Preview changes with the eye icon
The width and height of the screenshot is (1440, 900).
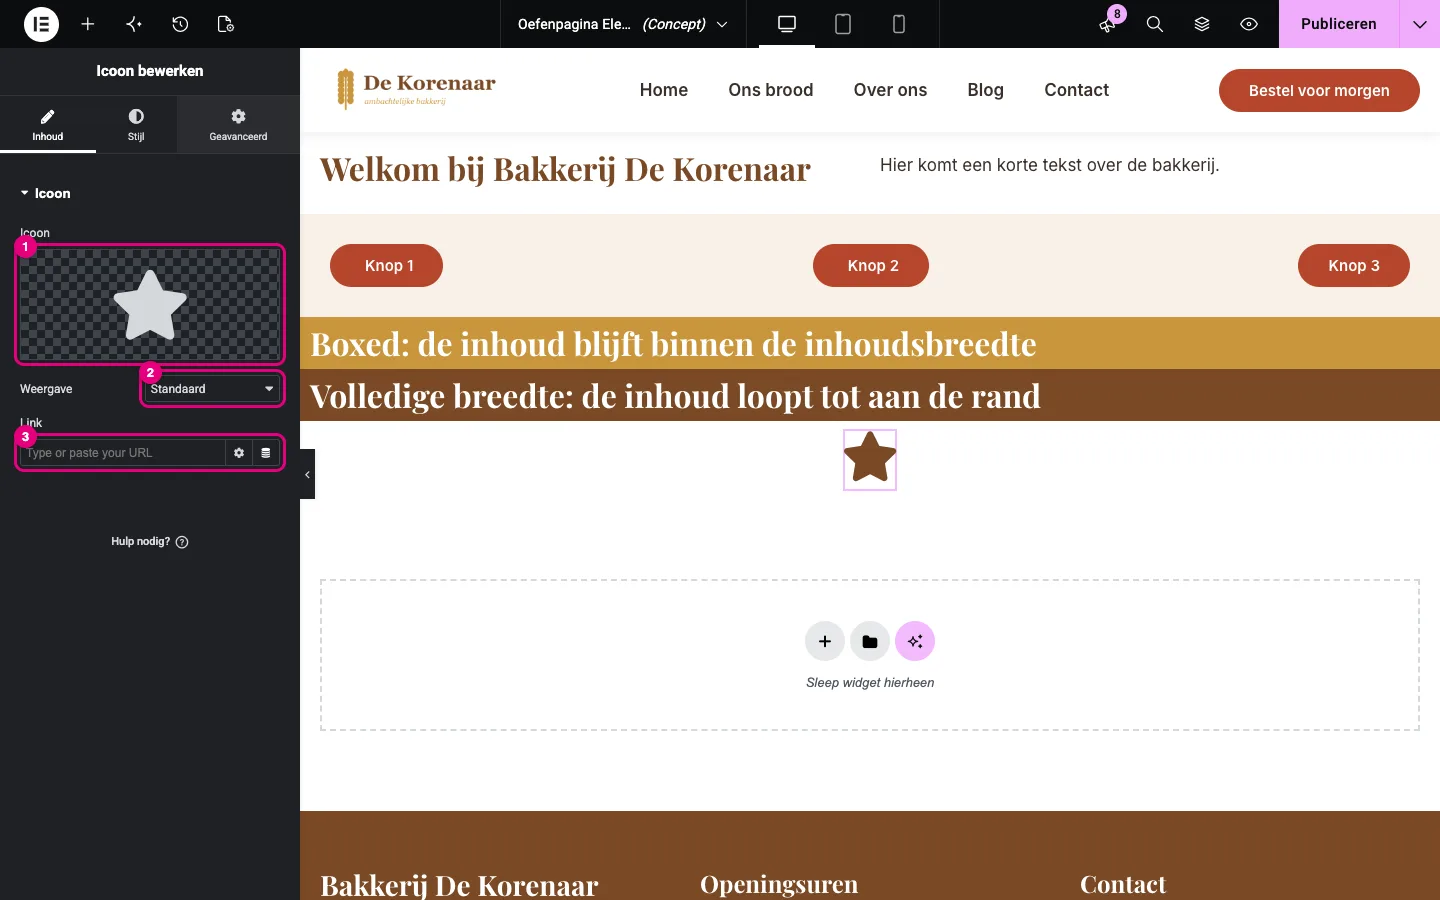pos(1249,24)
